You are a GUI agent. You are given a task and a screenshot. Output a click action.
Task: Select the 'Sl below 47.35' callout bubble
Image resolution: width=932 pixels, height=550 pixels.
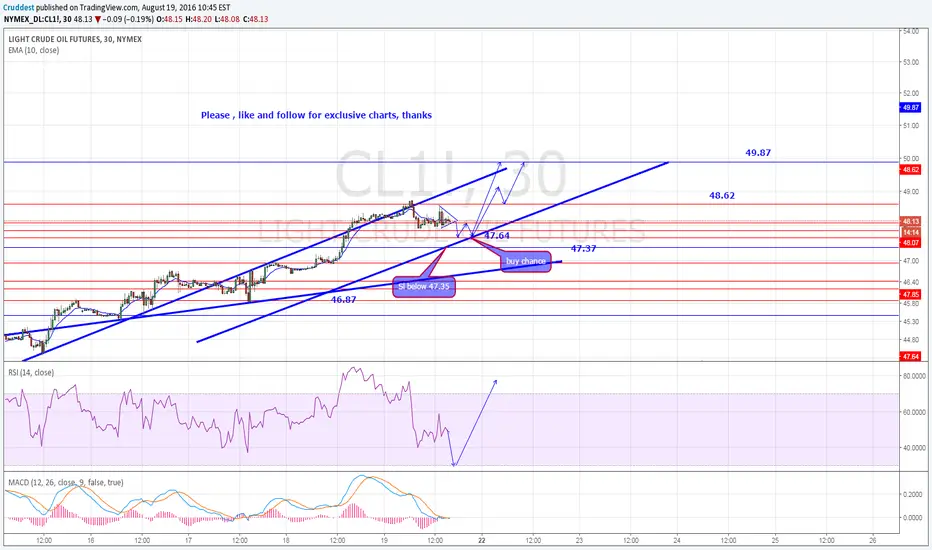[424, 287]
